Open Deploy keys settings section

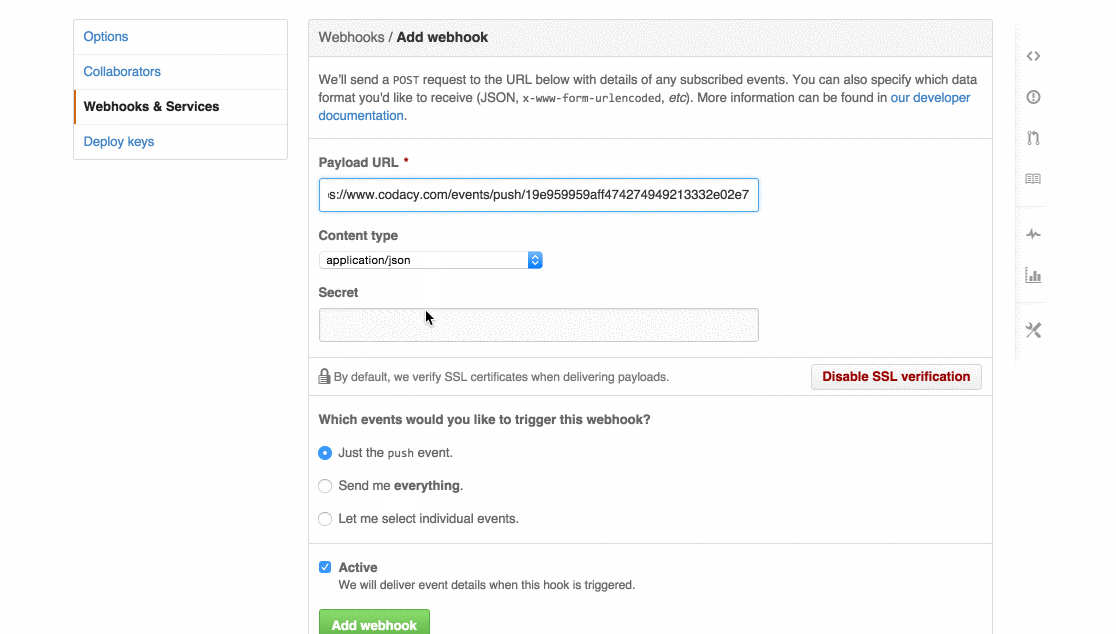pos(119,142)
